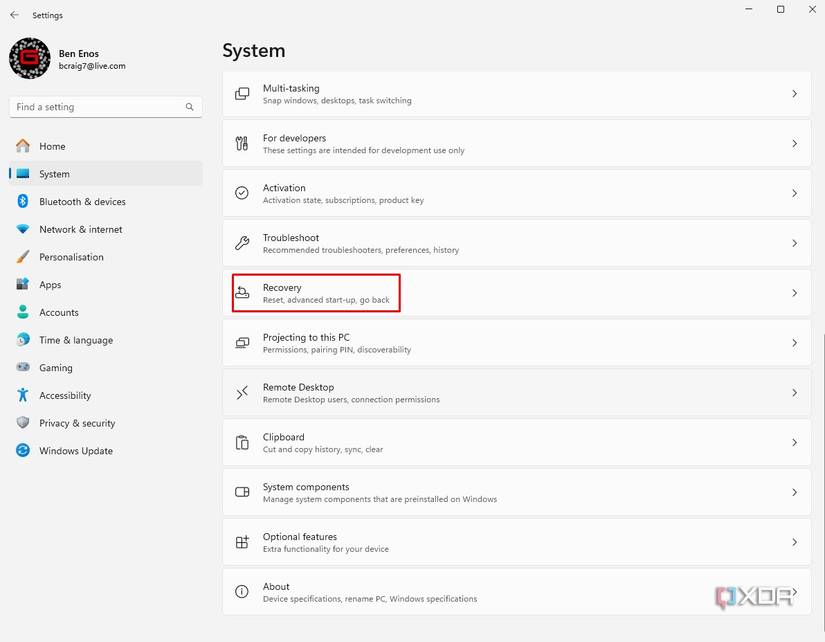Image resolution: width=825 pixels, height=642 pixels.
Task: Click the For developers tools icon
Action: point(242,143)
